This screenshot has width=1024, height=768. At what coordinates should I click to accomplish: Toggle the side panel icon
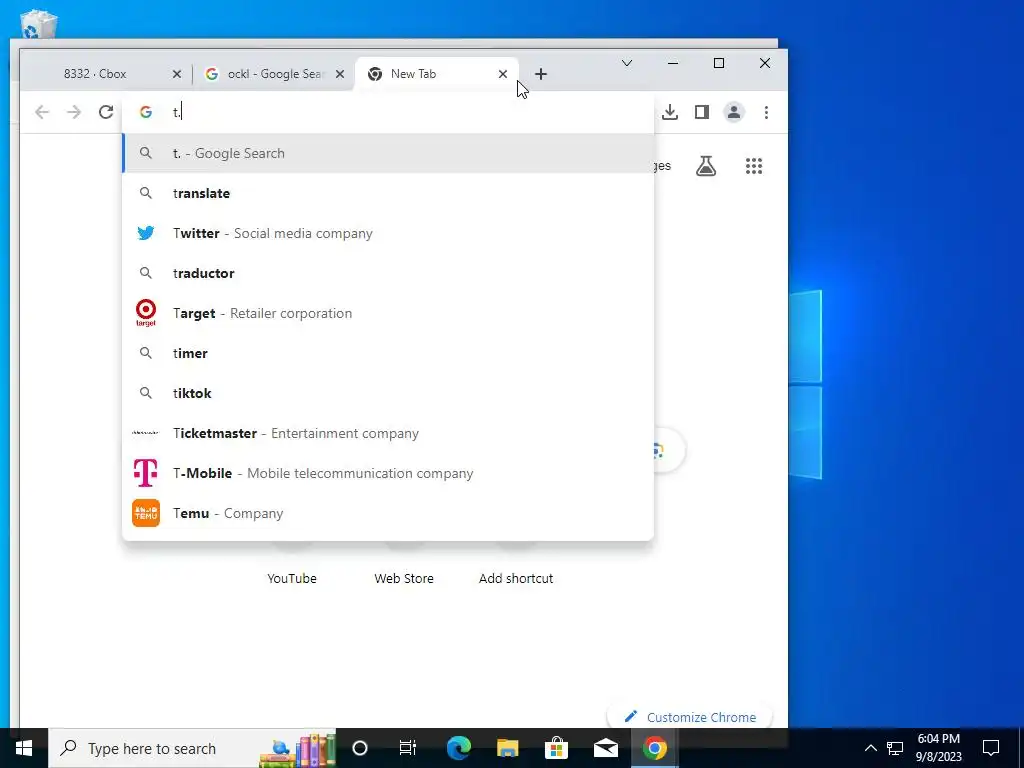[701, 112]
